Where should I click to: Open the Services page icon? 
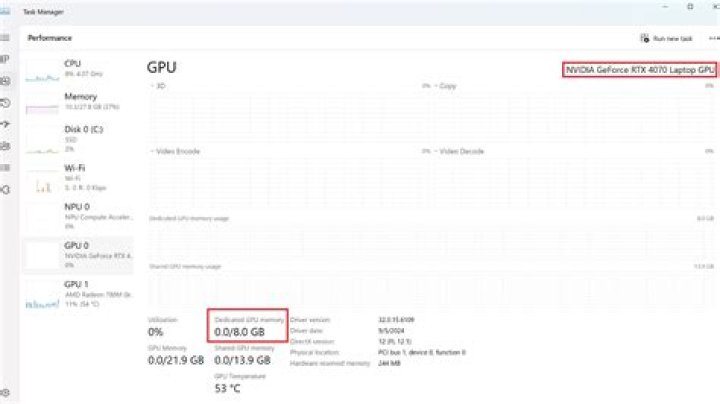(x=6, y=189)
